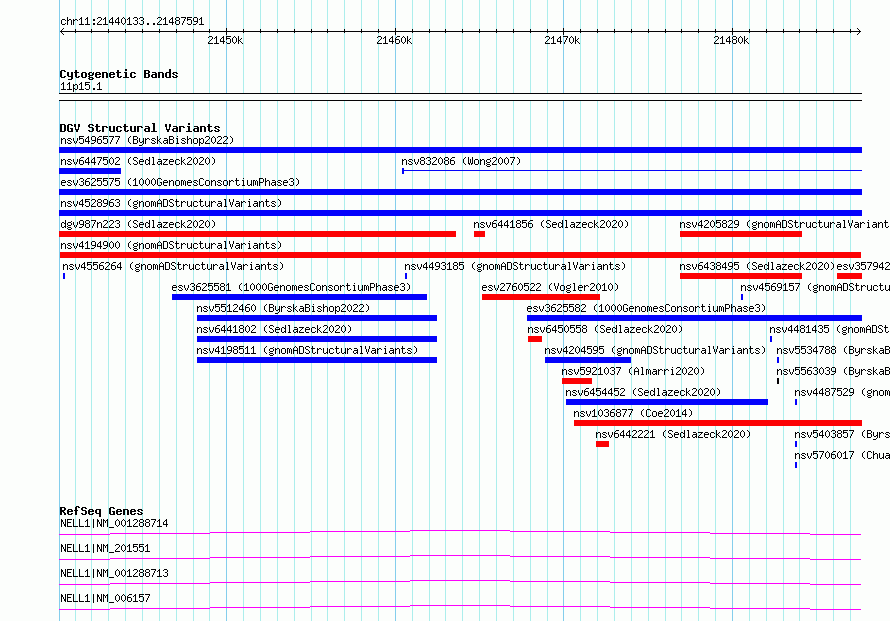Click the nsv4194900 (gnomADStructuralVariants) label
The image size is (890, 621).
(171, 245)
